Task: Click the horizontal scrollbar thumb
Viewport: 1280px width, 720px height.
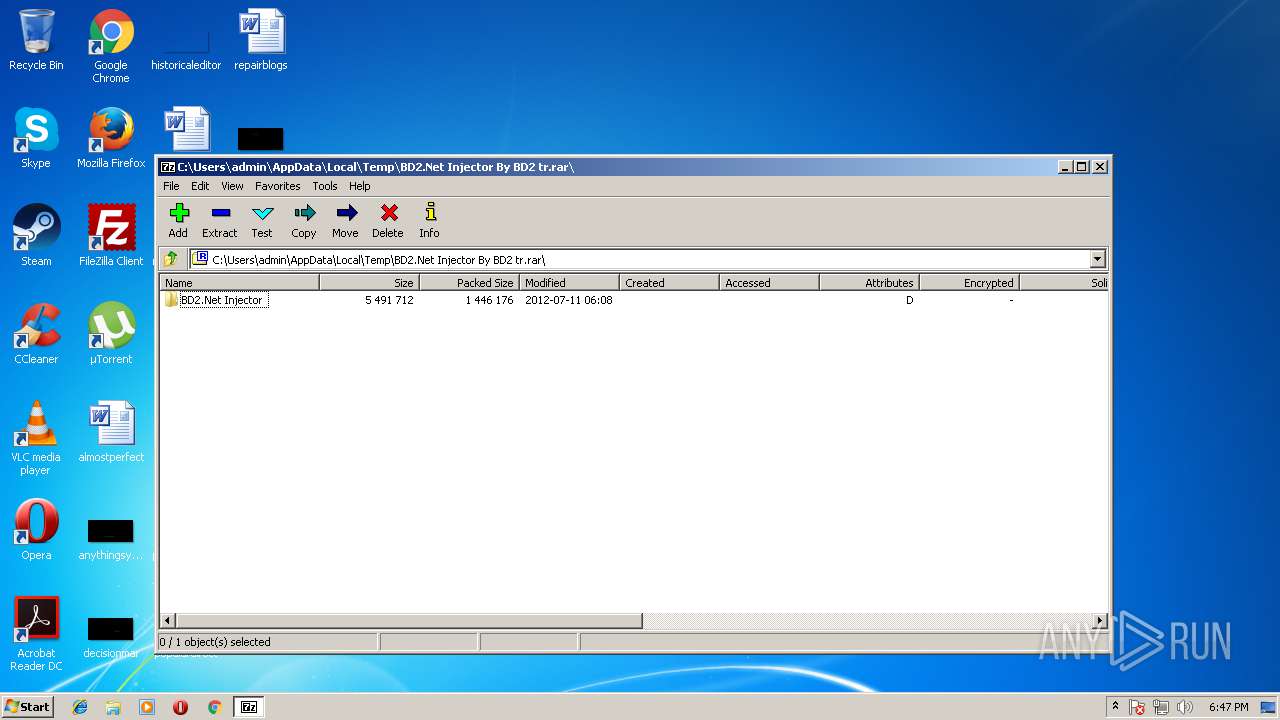Action: click(409, 621)
